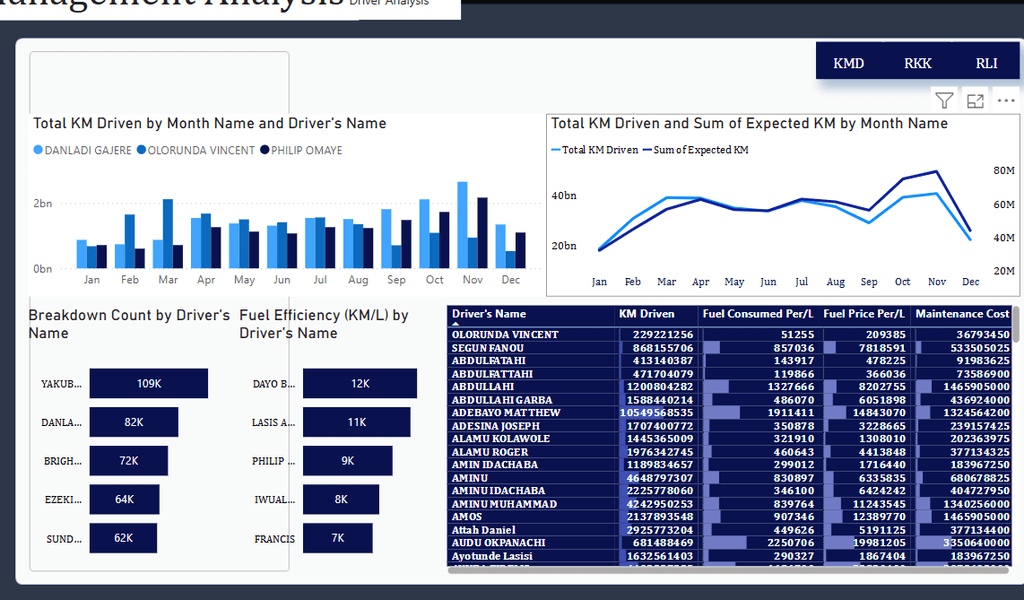
Task: Click Attah Daniel driver name cell
Action: [x=483, y=530]
